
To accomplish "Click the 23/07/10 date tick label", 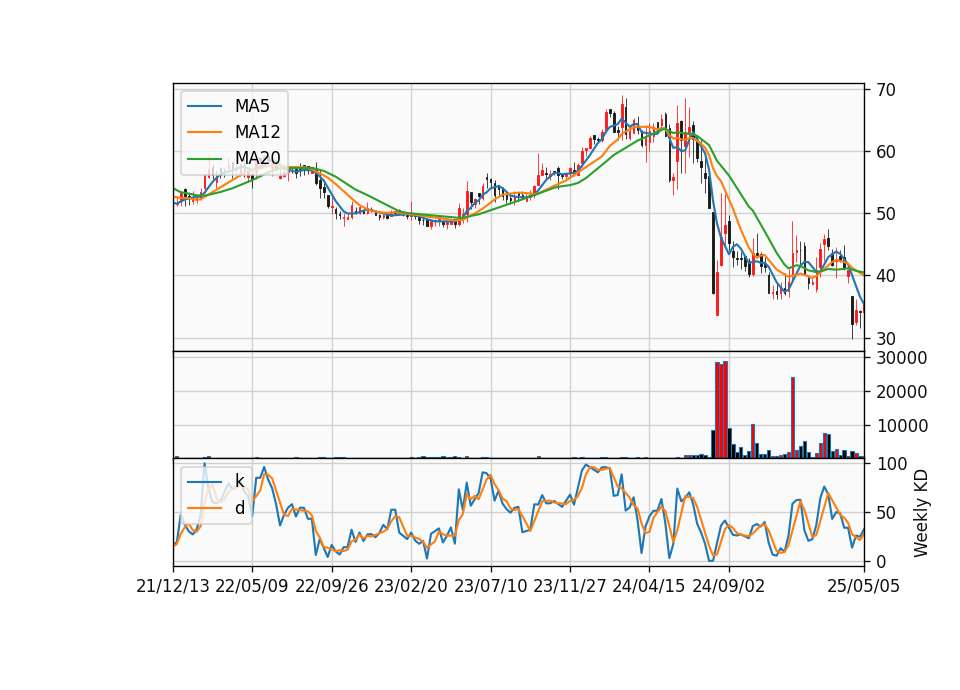I will (490, 586).
